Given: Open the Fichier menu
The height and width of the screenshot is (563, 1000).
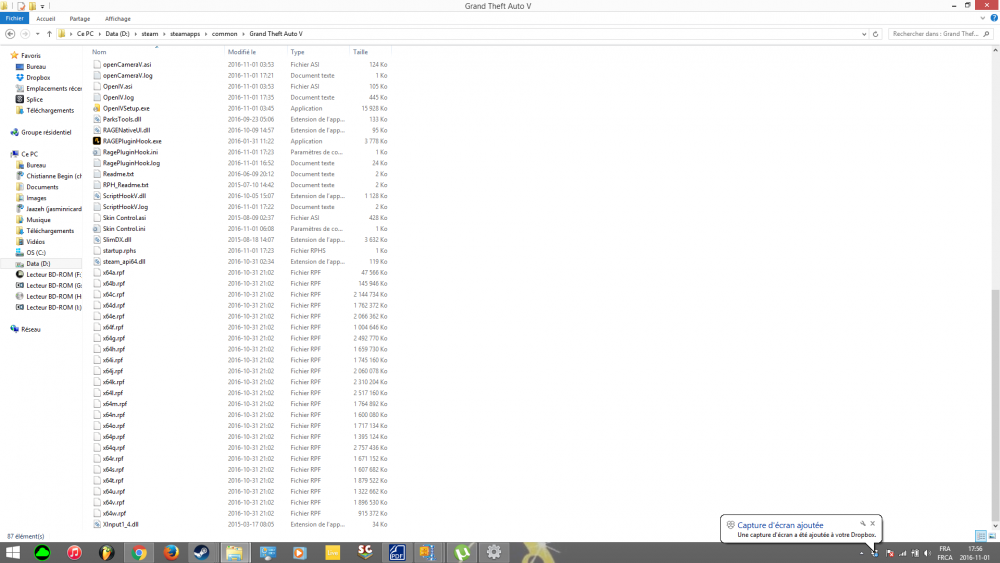Looking at the screenshot, I should coord(14,18).
